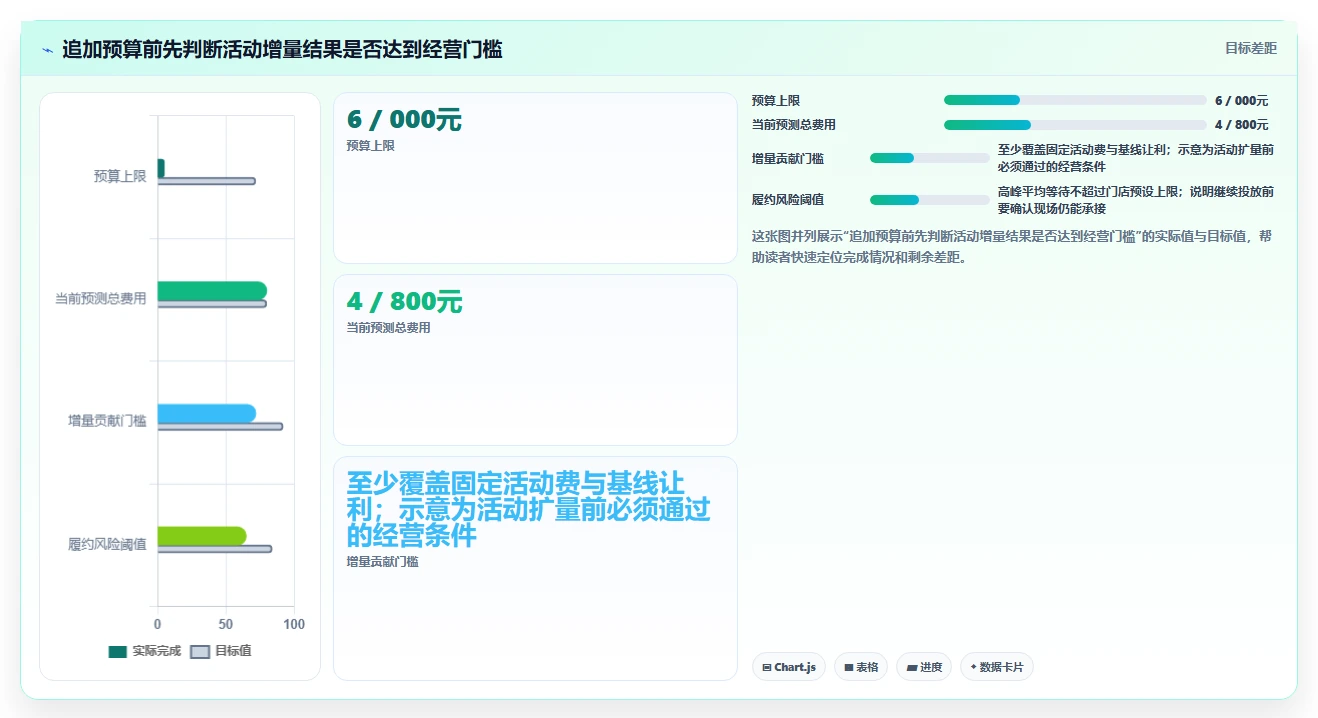Image resolution: width=1318 pixels, height=718 pixels.
Task: Click the blue 至少覆盖固定活动费 card heading
Action: (529, 510)
